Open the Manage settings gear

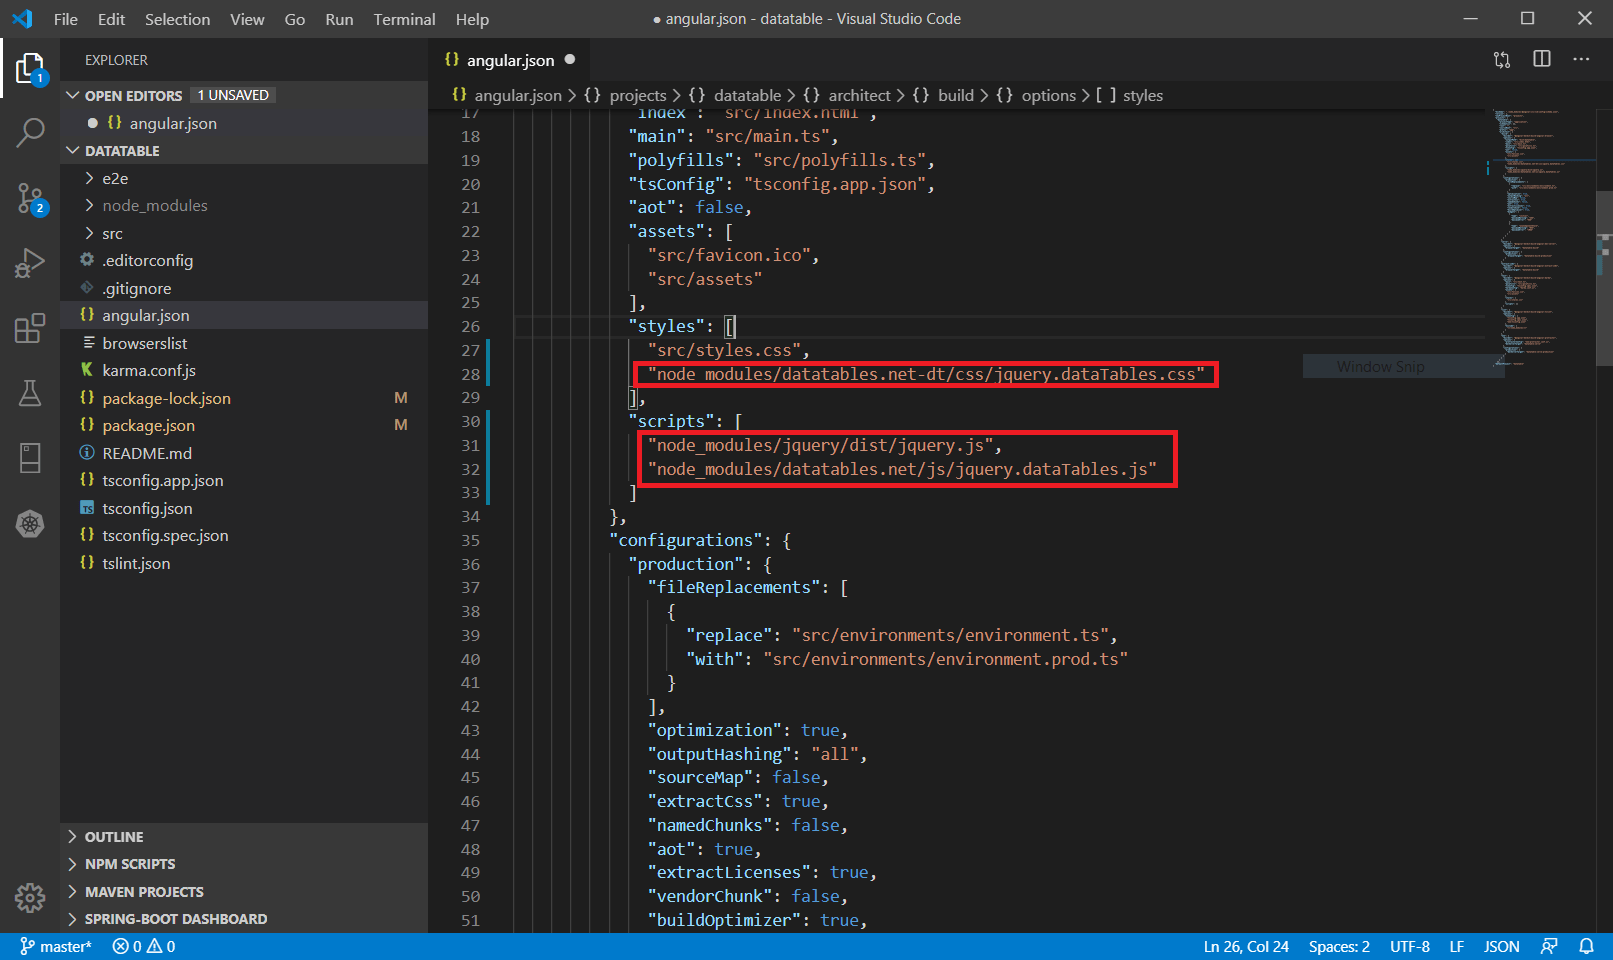pyautogui.click(x=30, y=898)
